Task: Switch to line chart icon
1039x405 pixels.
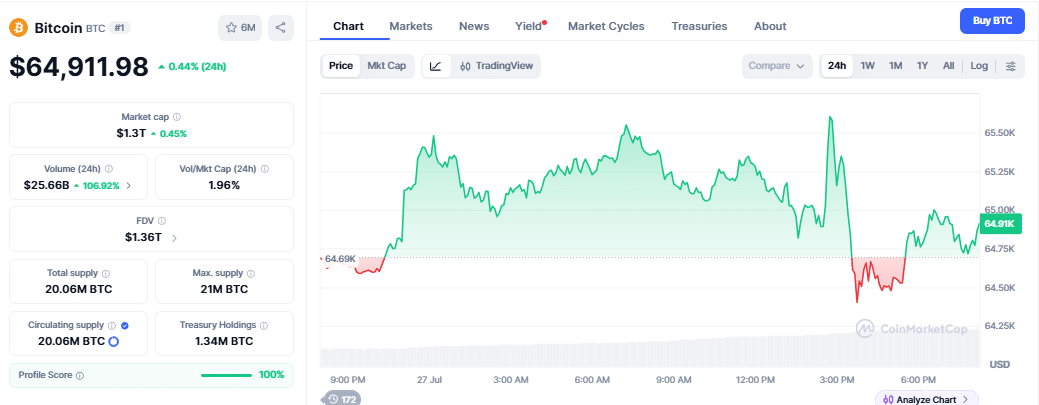Action: [436, 66]
